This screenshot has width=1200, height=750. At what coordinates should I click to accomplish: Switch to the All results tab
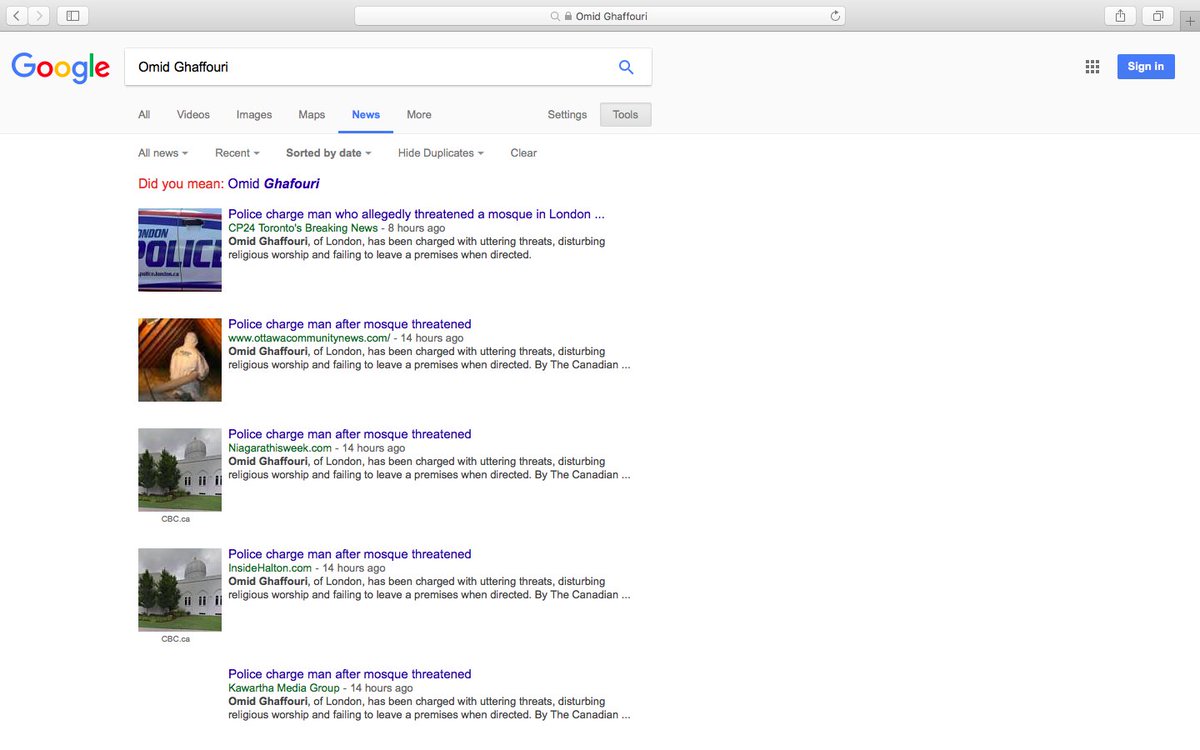(x=144, y=115)
